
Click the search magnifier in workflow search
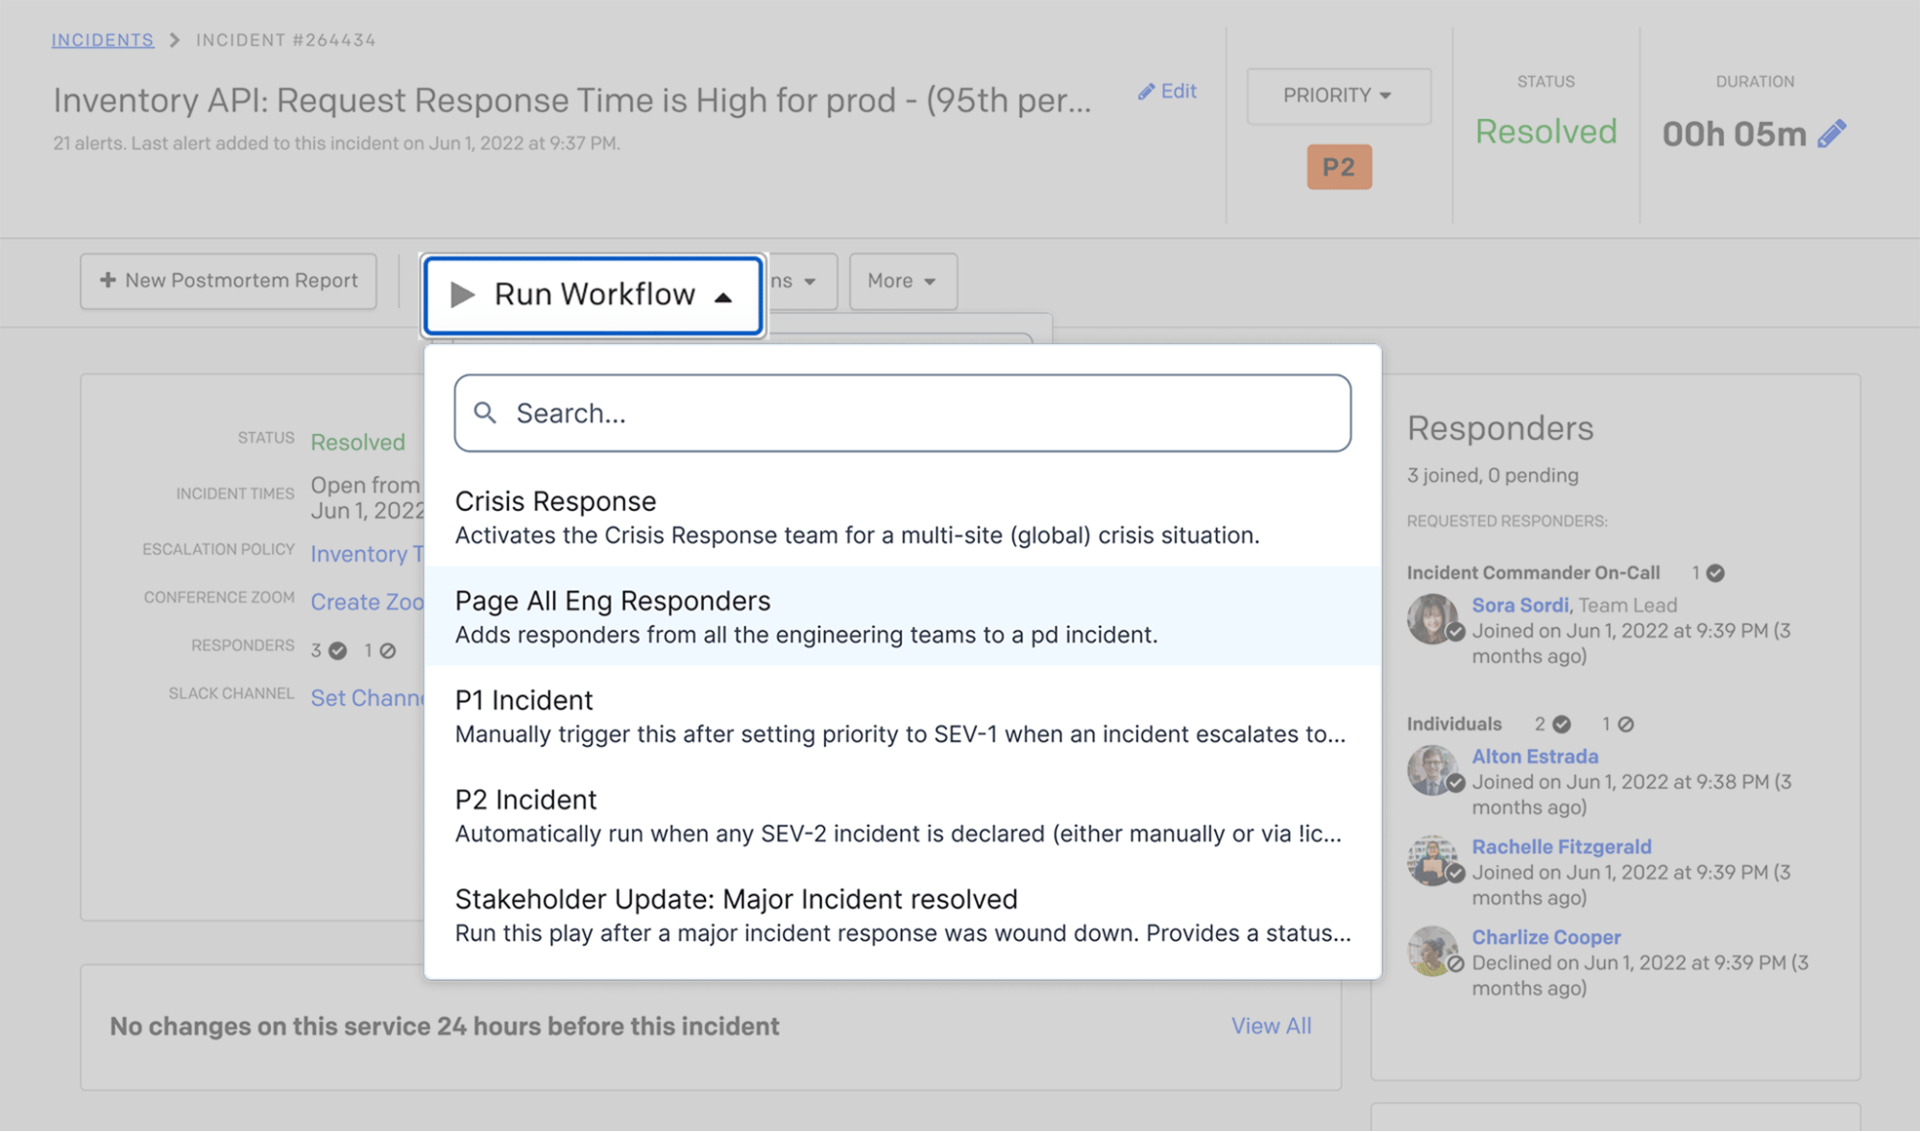click(486, 412)
